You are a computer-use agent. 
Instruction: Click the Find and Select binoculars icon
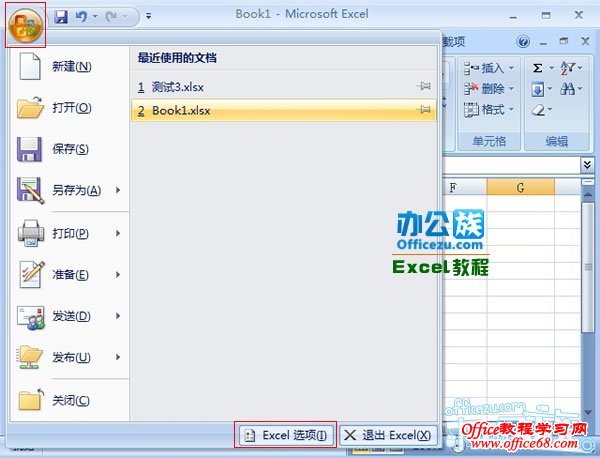(568, 89)
